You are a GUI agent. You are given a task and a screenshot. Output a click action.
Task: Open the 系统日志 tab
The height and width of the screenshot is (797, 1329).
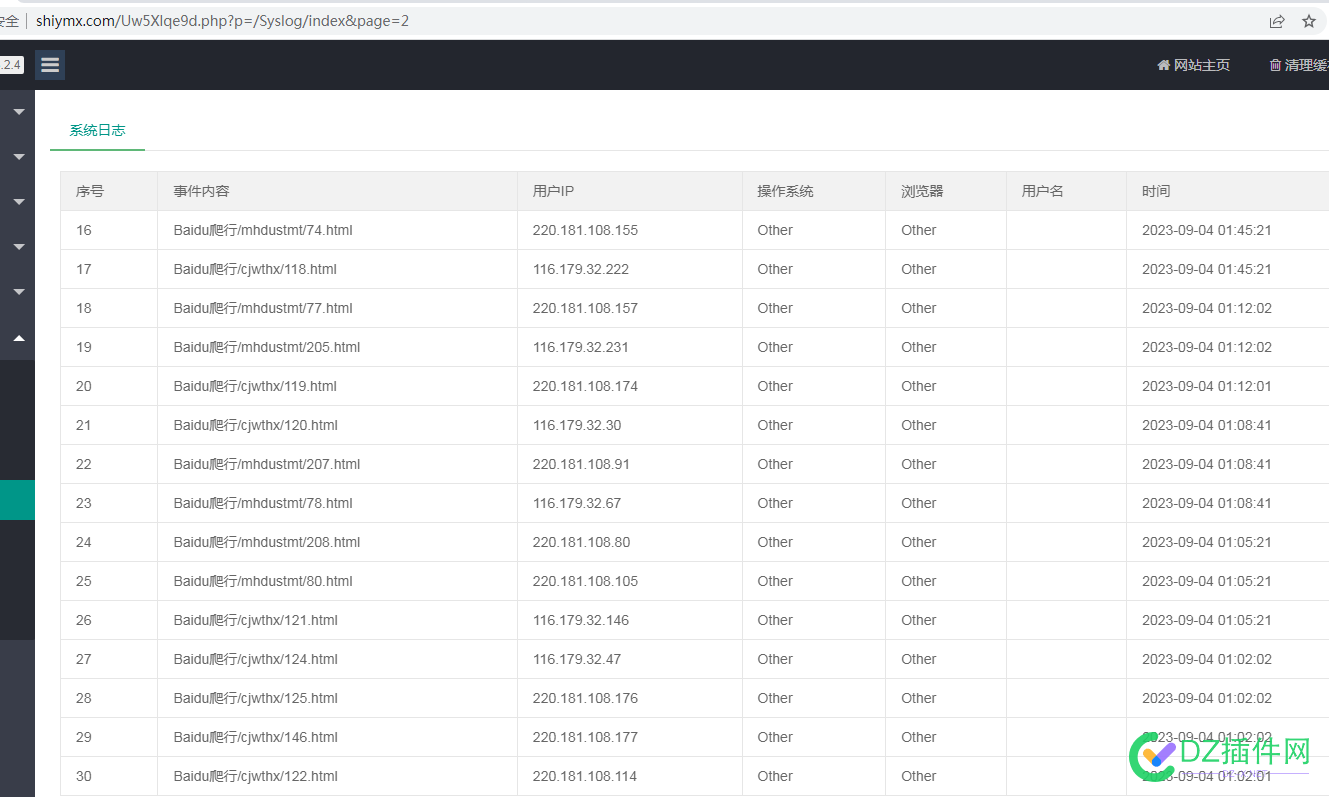97,130
